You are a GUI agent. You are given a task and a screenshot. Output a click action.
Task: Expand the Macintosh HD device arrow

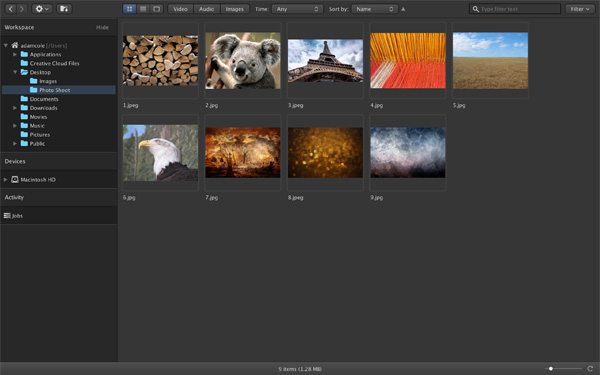(6, 179)
